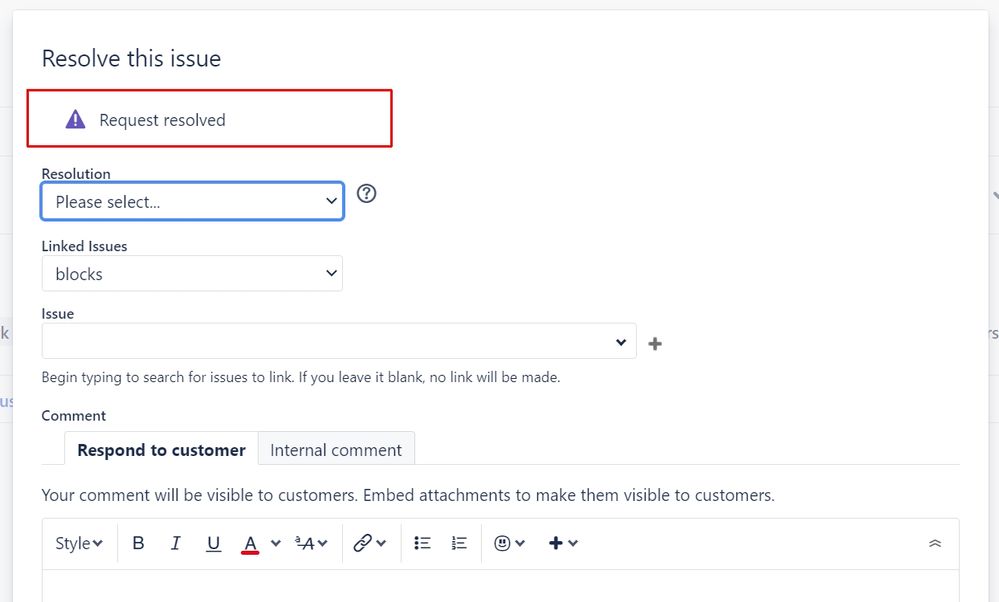Screen dimensions: 999x602
Task: Open the insert other (plus) menu
Action: [x=563, y=543]
